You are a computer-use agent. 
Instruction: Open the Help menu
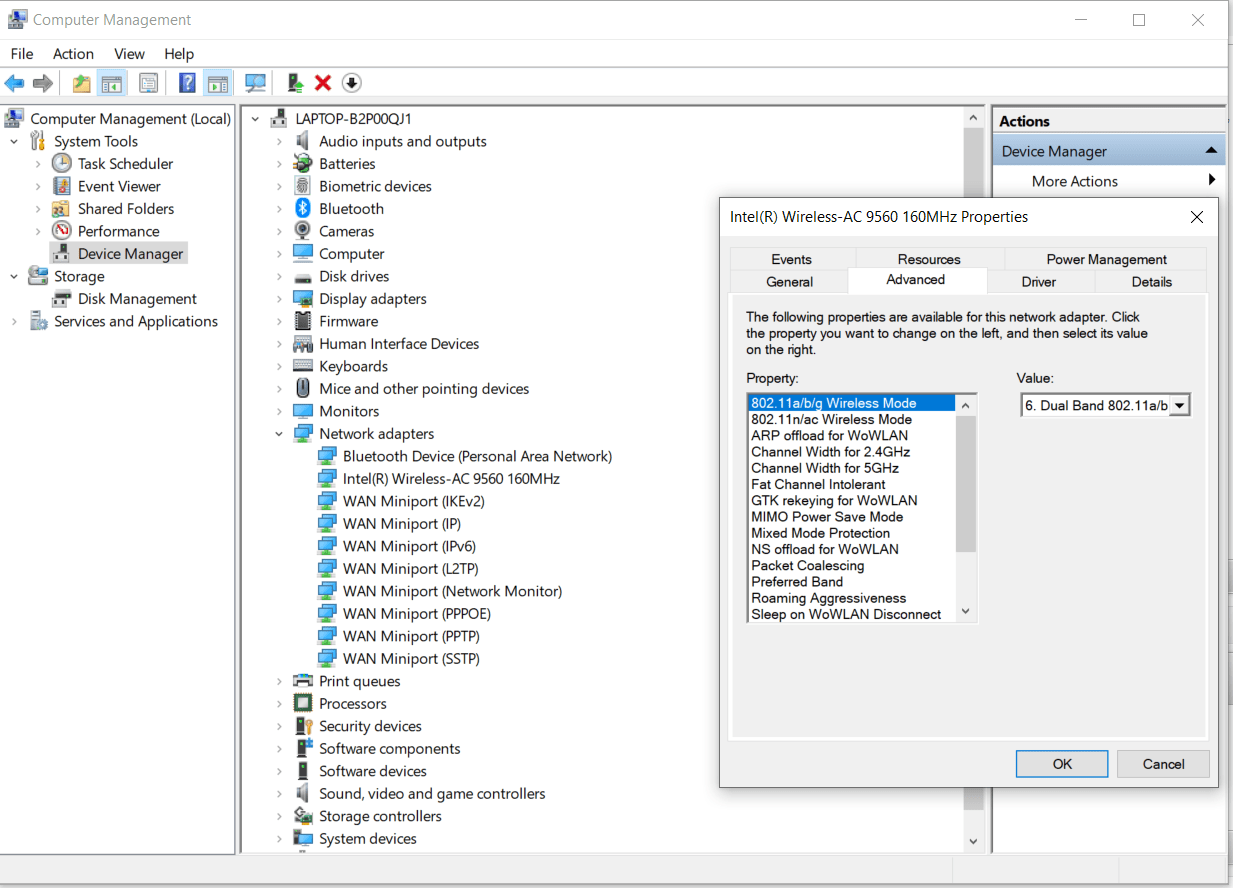point(179,54)
